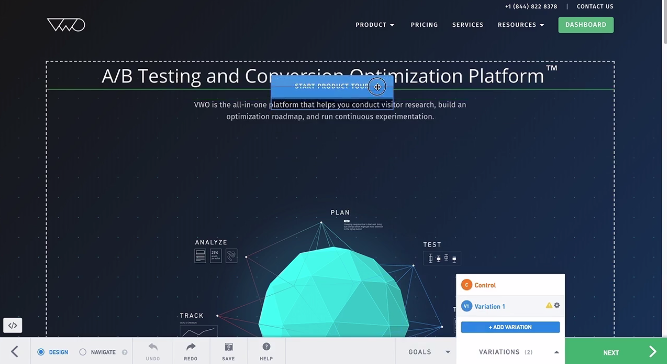Click the move handle on the dragged button
Screen dimensions: 667x364
coord(377,87)
